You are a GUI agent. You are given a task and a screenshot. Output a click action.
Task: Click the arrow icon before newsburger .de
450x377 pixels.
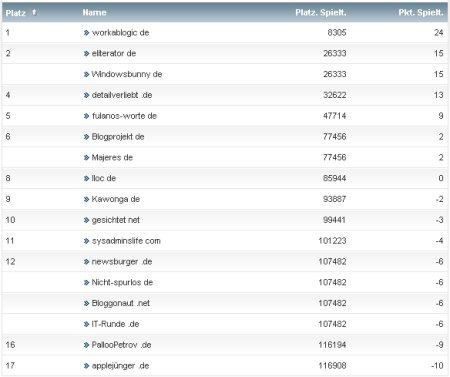tap(86, 262)
